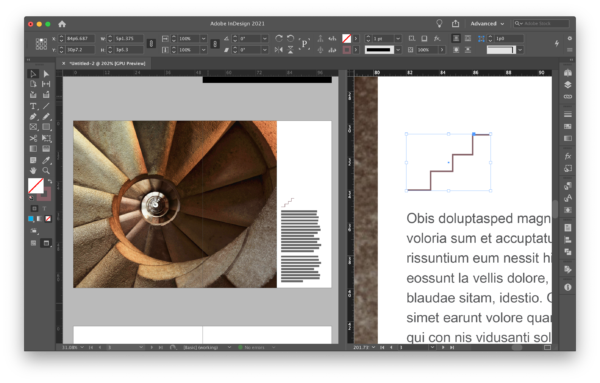This screenshot has height=383, width=600.
Task: Open stroke weight 1 pt dropdown
Action: (x=398, y=39)
